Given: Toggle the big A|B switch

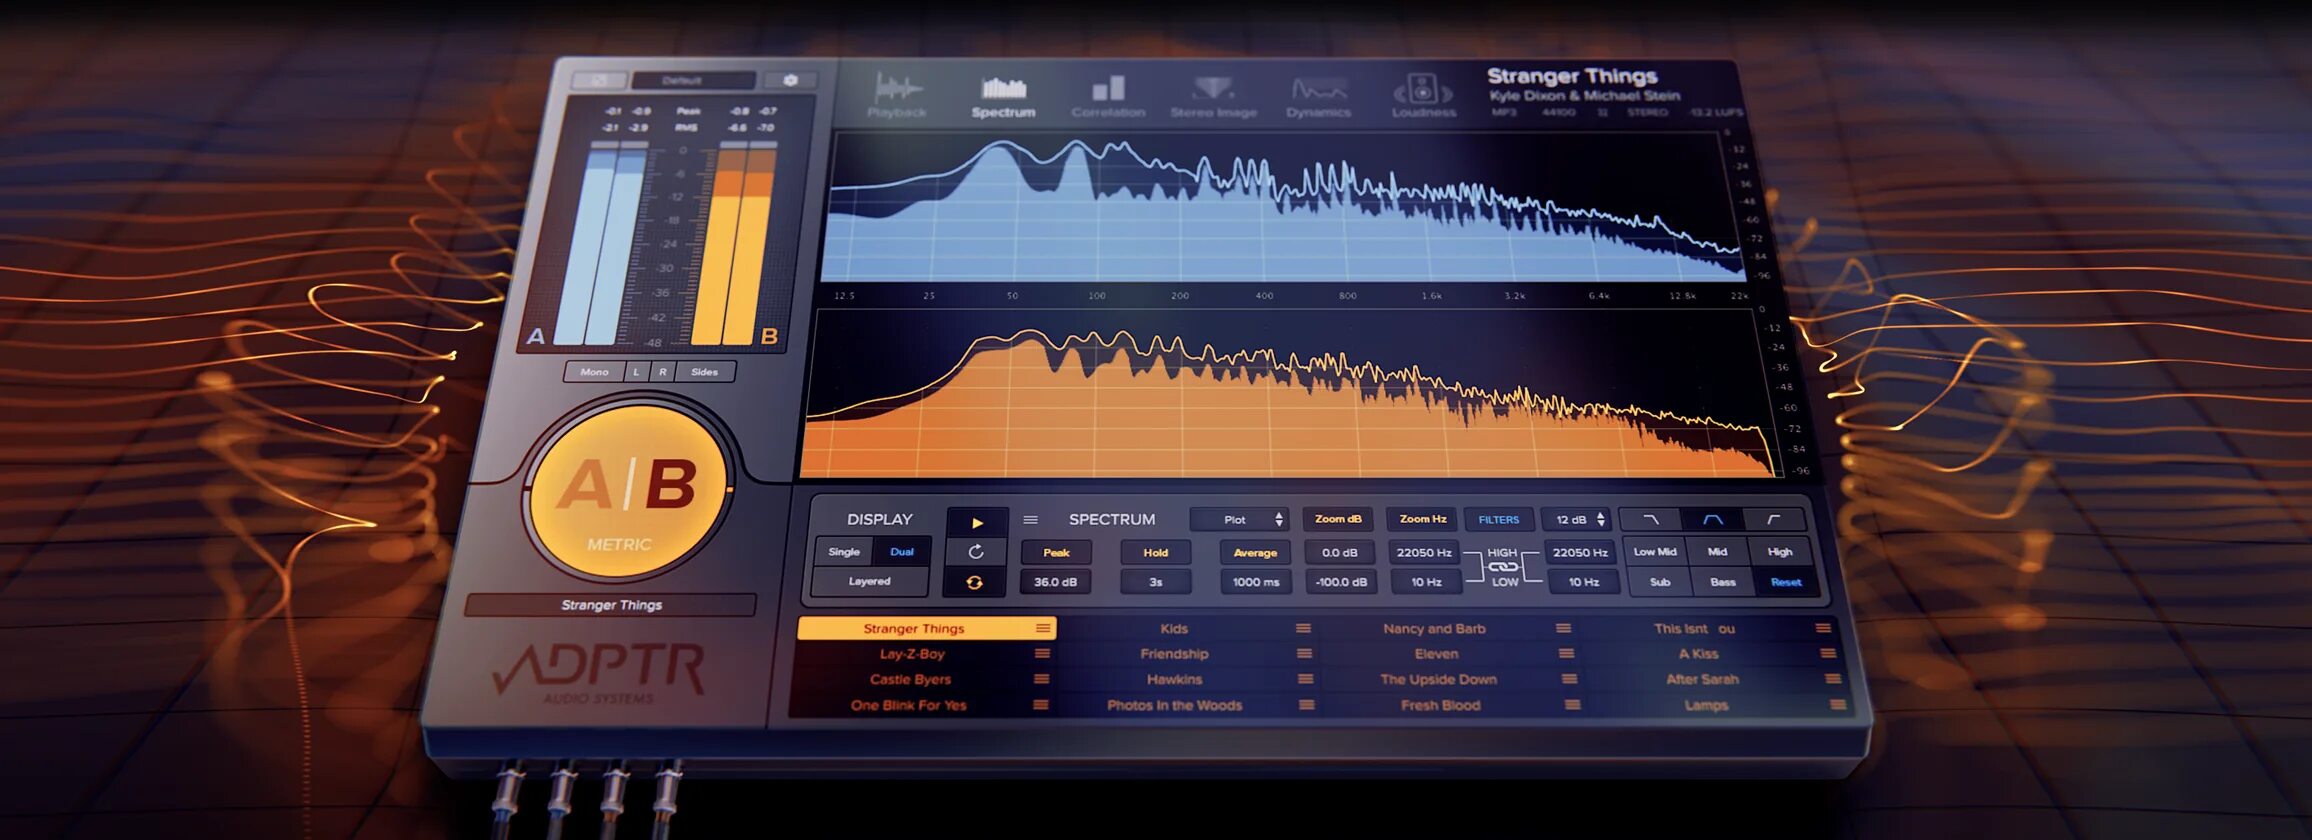Looking at the screenshot, I should tap(627, 490).
